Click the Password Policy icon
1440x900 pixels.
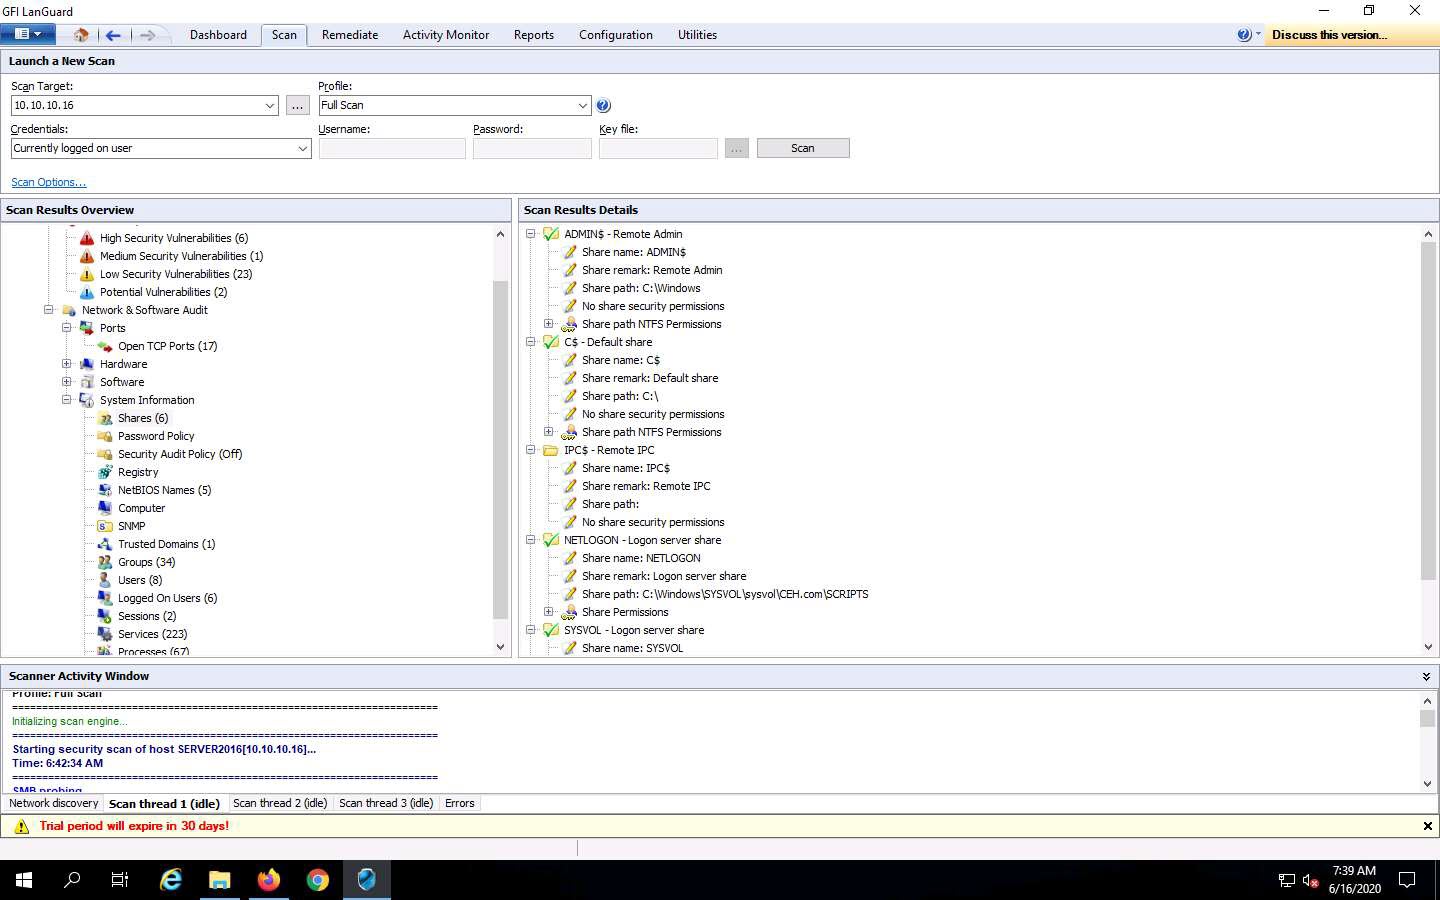105,436
